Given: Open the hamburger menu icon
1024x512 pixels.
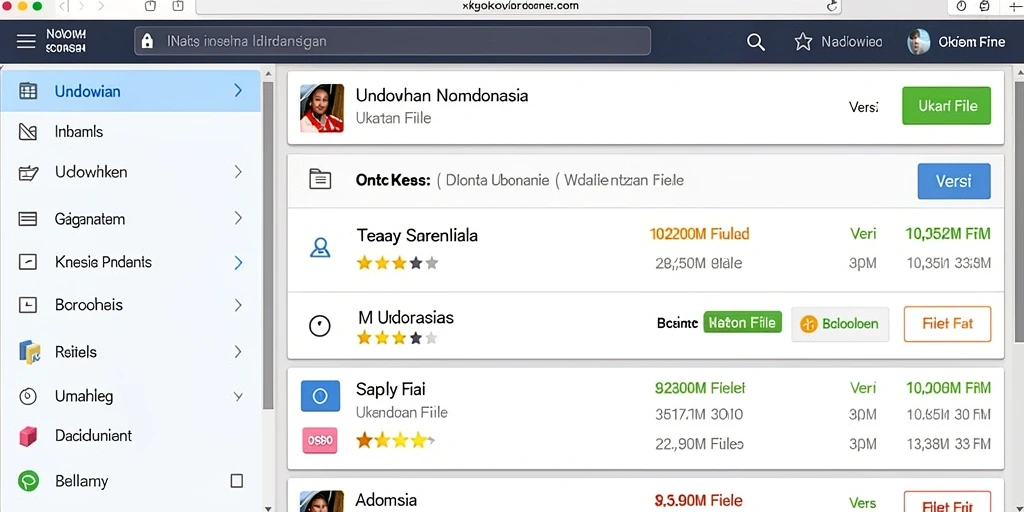Looking at the screenshot, I should pos(26,41).
